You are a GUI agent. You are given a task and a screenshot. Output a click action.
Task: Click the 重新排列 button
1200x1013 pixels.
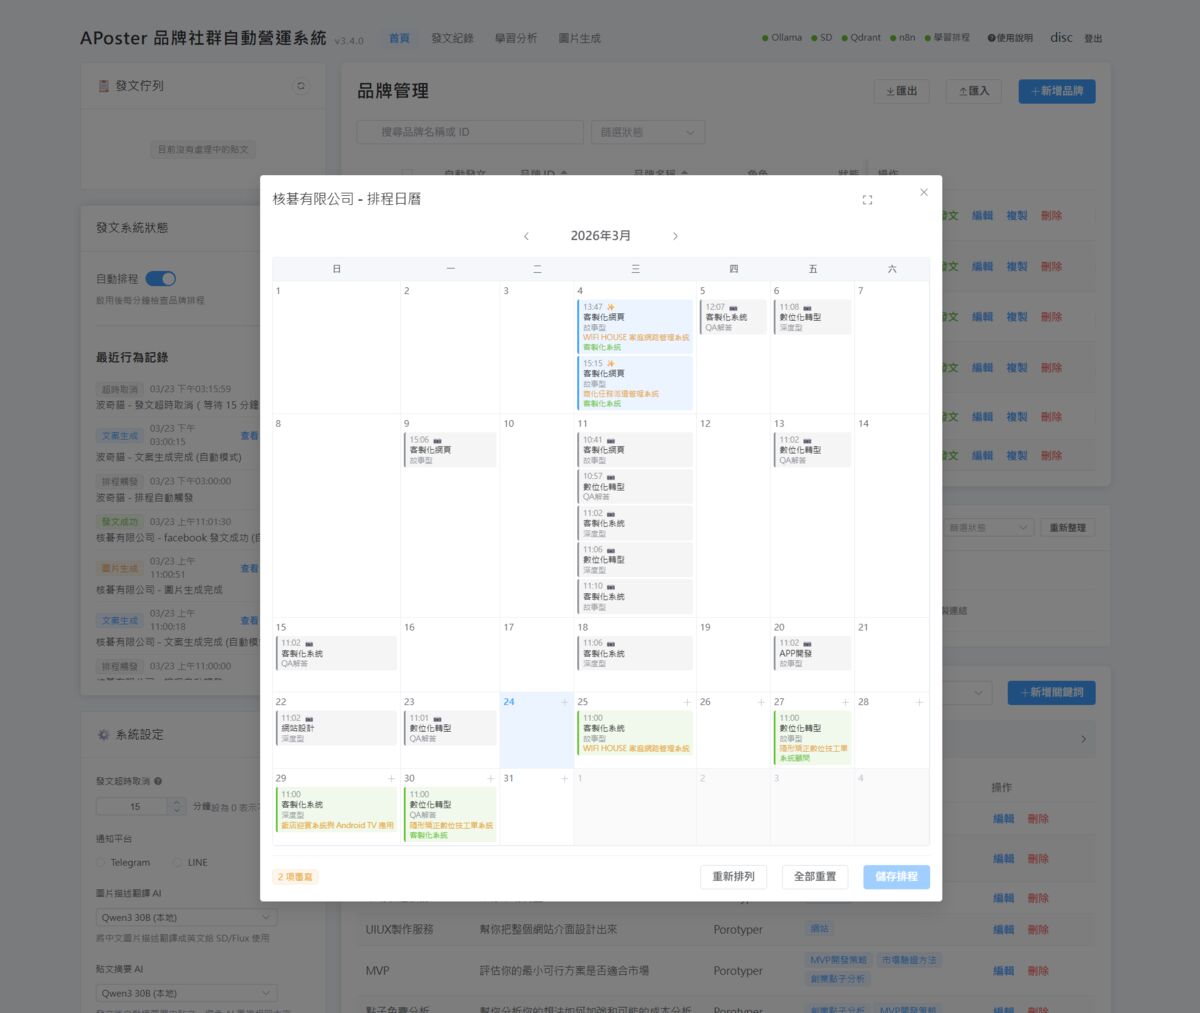(x=733, y=877)
